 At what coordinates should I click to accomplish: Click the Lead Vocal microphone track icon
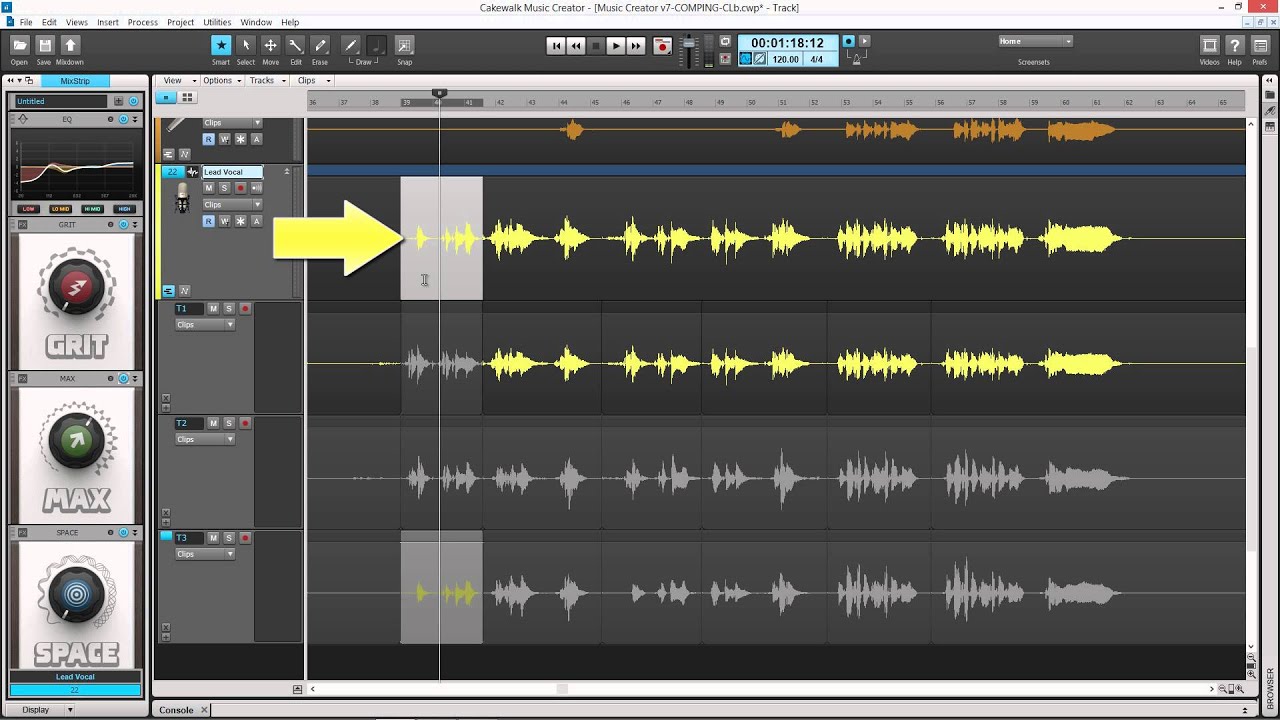click(x=182, y=198)
